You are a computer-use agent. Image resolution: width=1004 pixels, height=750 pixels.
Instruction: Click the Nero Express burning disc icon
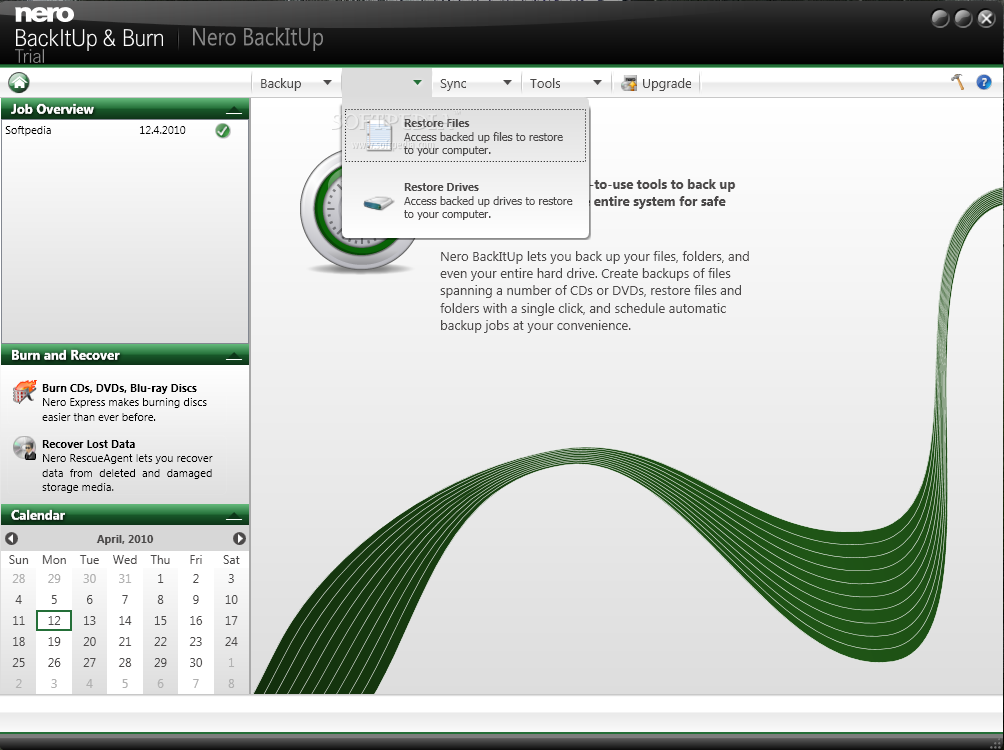click(x=24, y=391)
